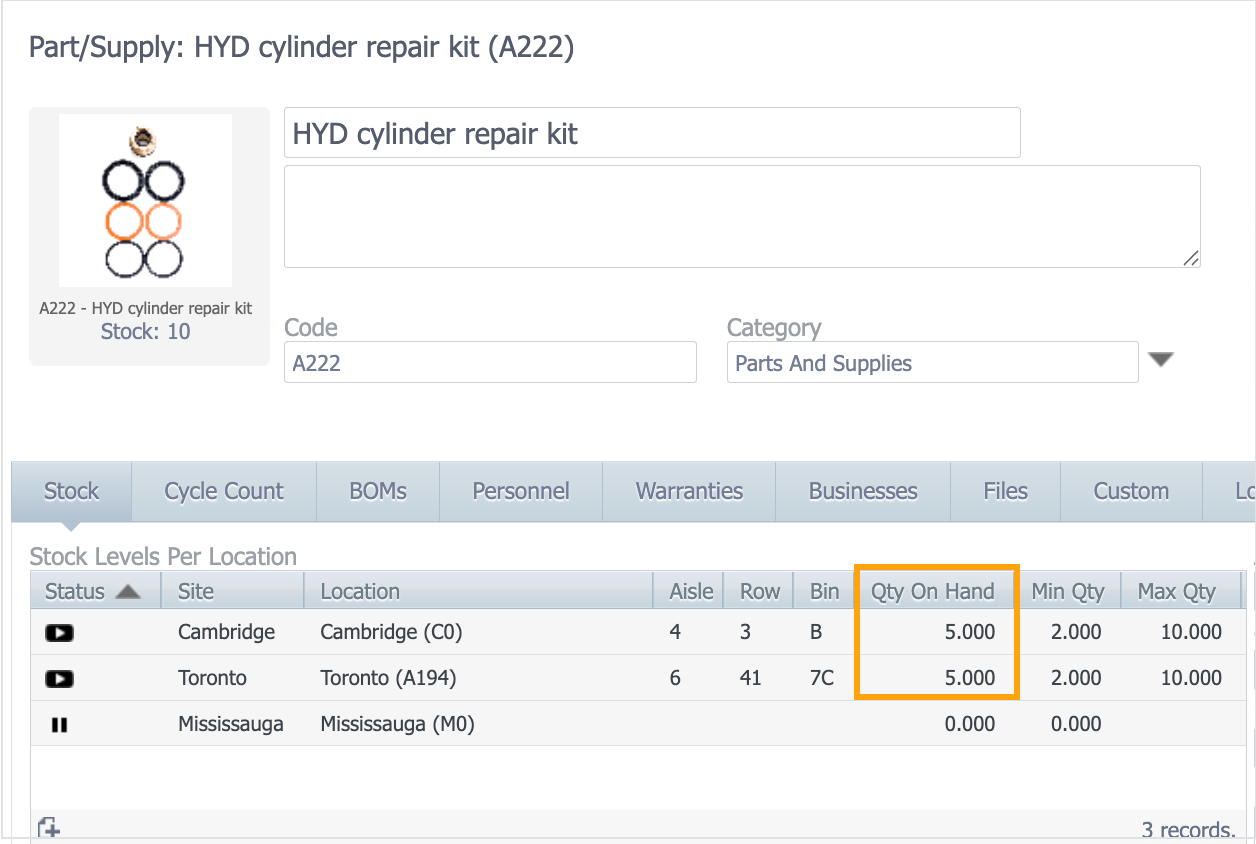
Task: Click the add new stock record icon
Action: [x=48, y=828]
